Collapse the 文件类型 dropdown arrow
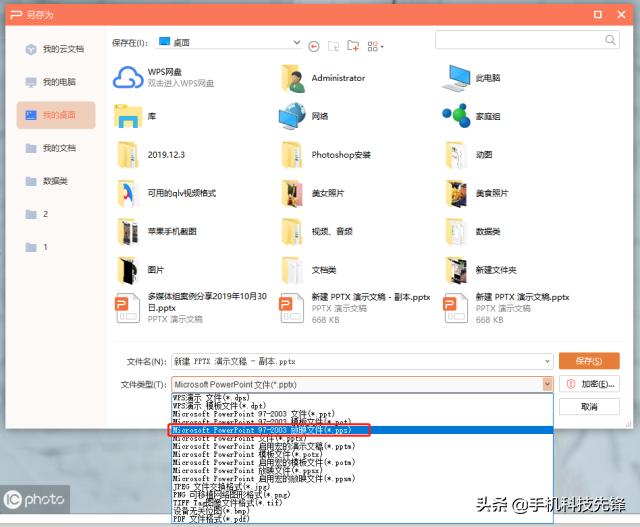Screen dimensions: 640x527 coord(547,384)
